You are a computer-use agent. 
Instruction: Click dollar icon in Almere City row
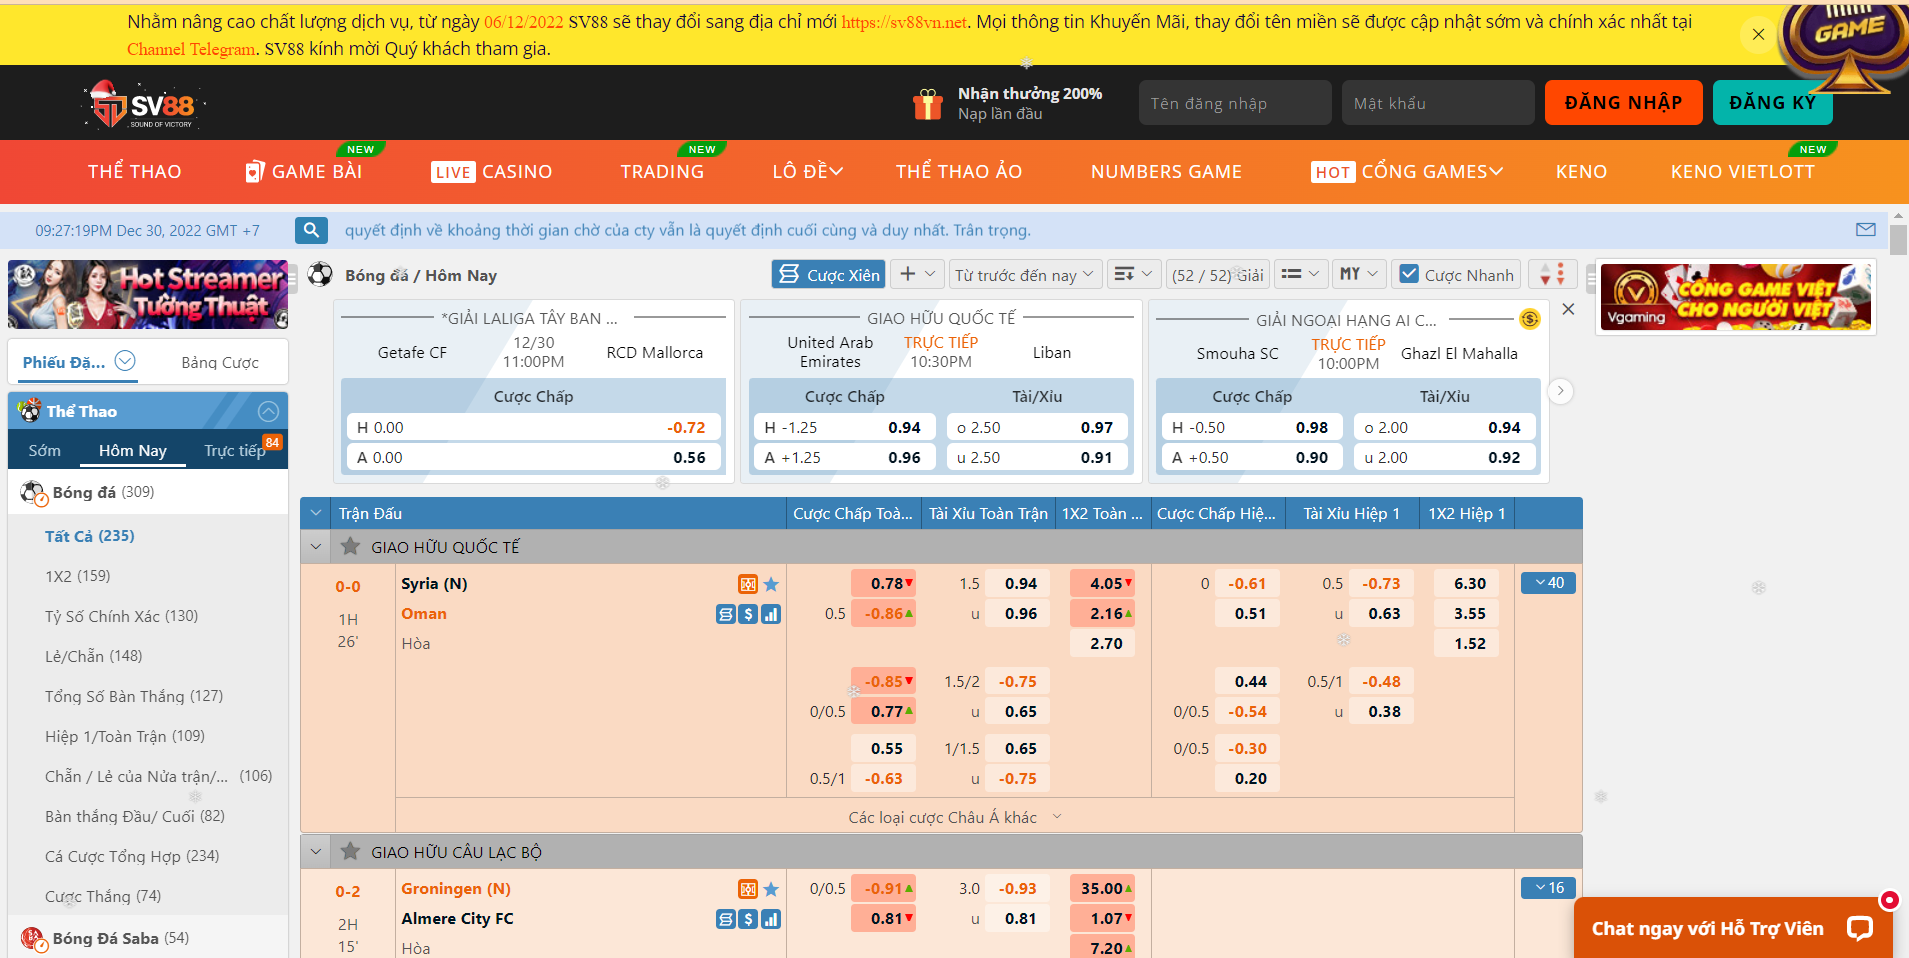(x=748, y=919)
